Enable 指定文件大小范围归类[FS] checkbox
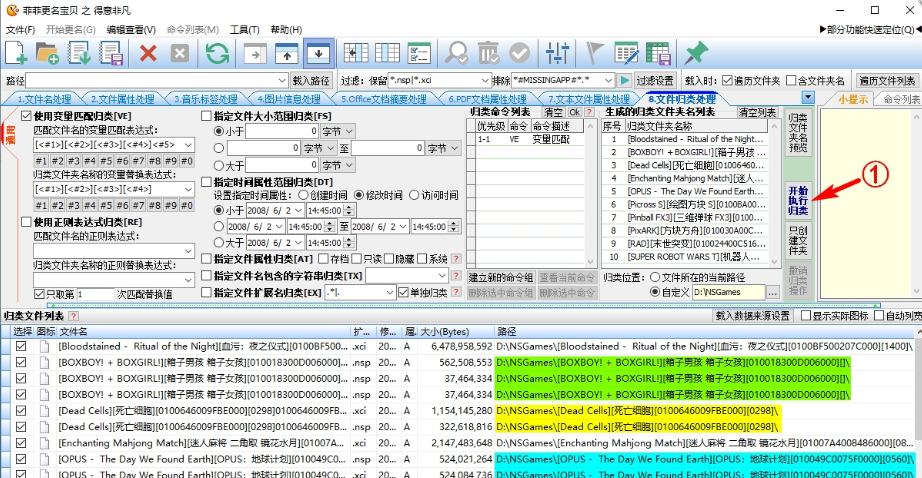 pos(206,116)
